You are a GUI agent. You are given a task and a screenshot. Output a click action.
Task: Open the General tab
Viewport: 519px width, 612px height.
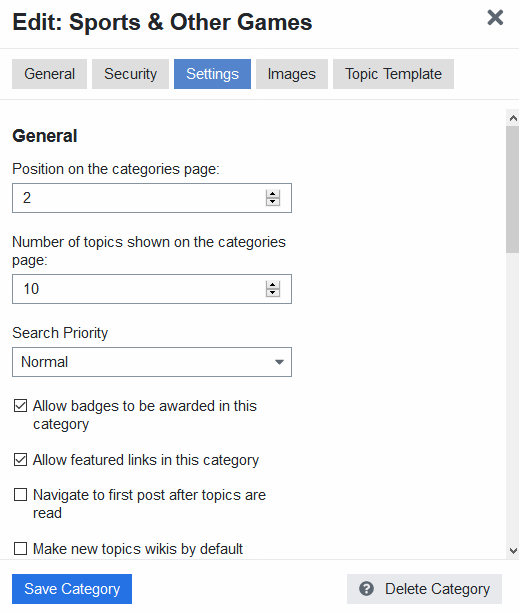[50, 74]
